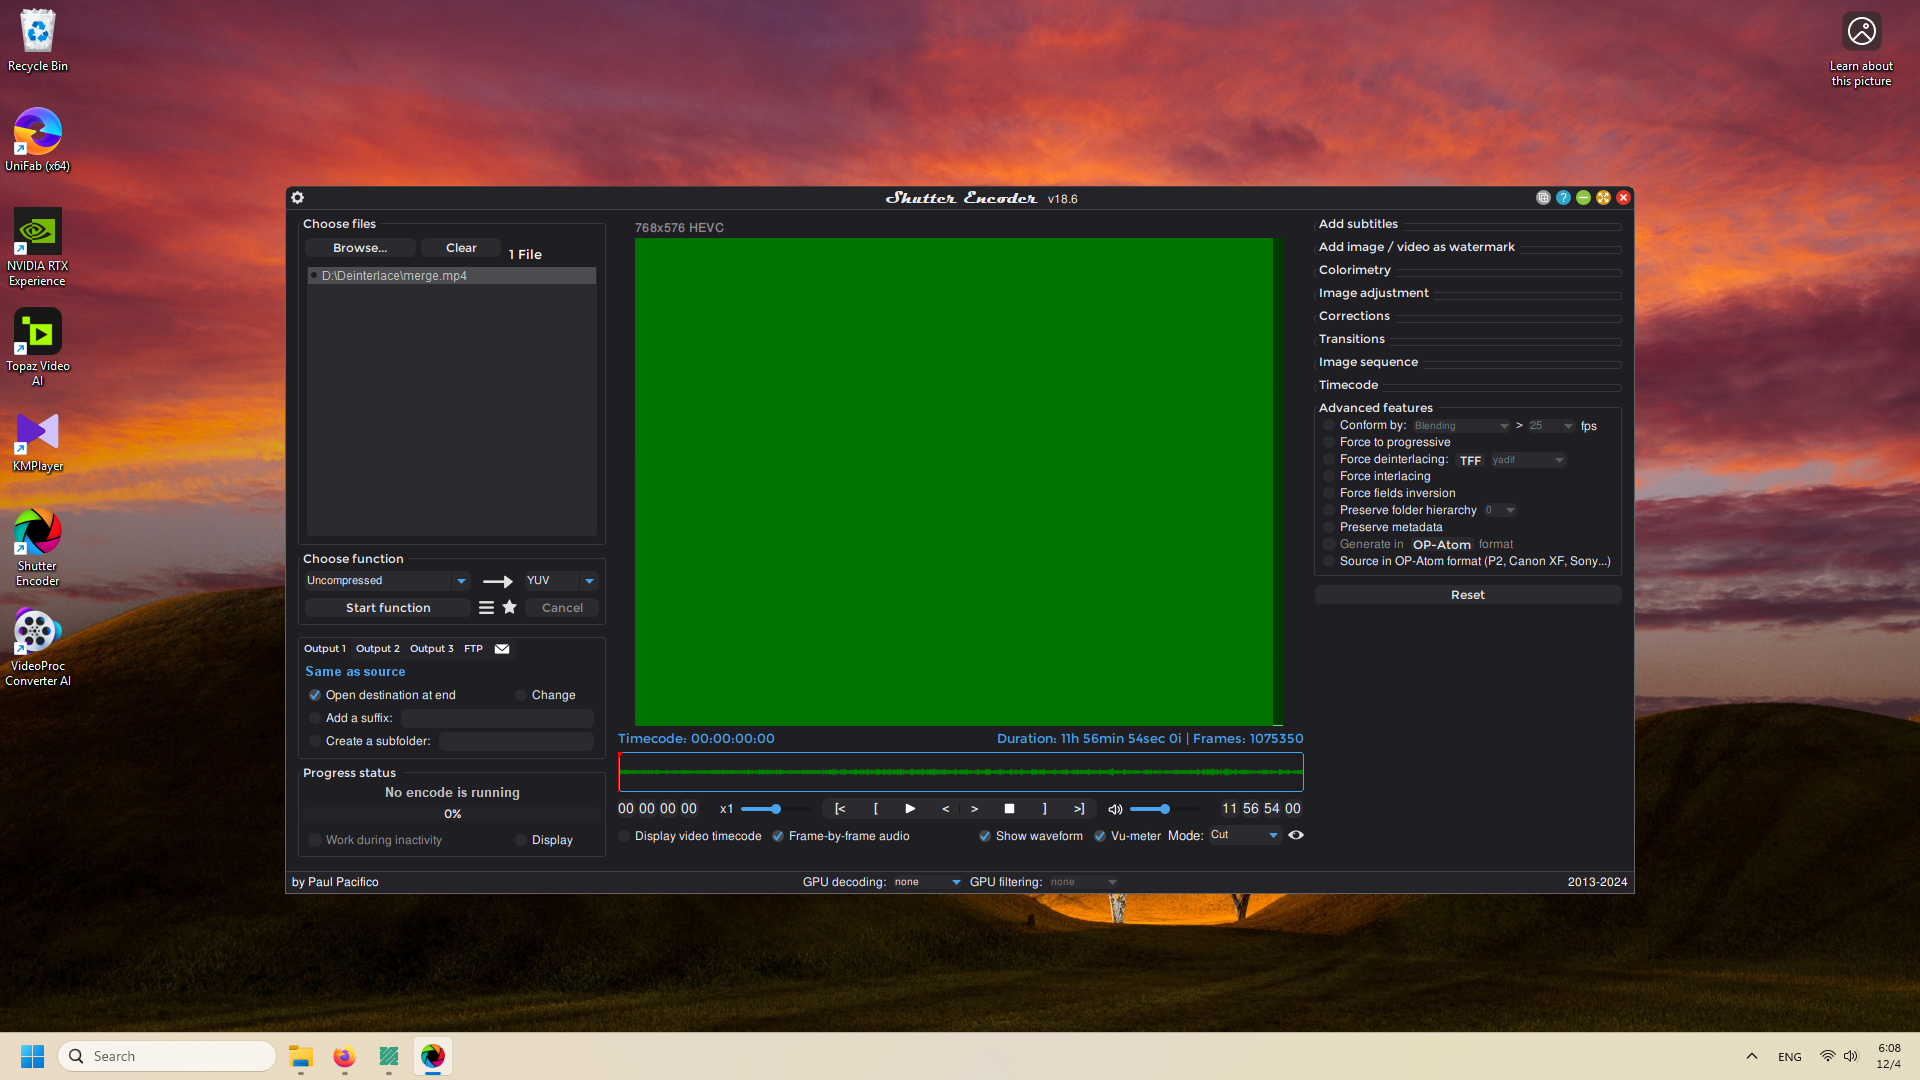1920x1080 pixels.
Task: Click the favorites star icon
Action: [510, 607]
